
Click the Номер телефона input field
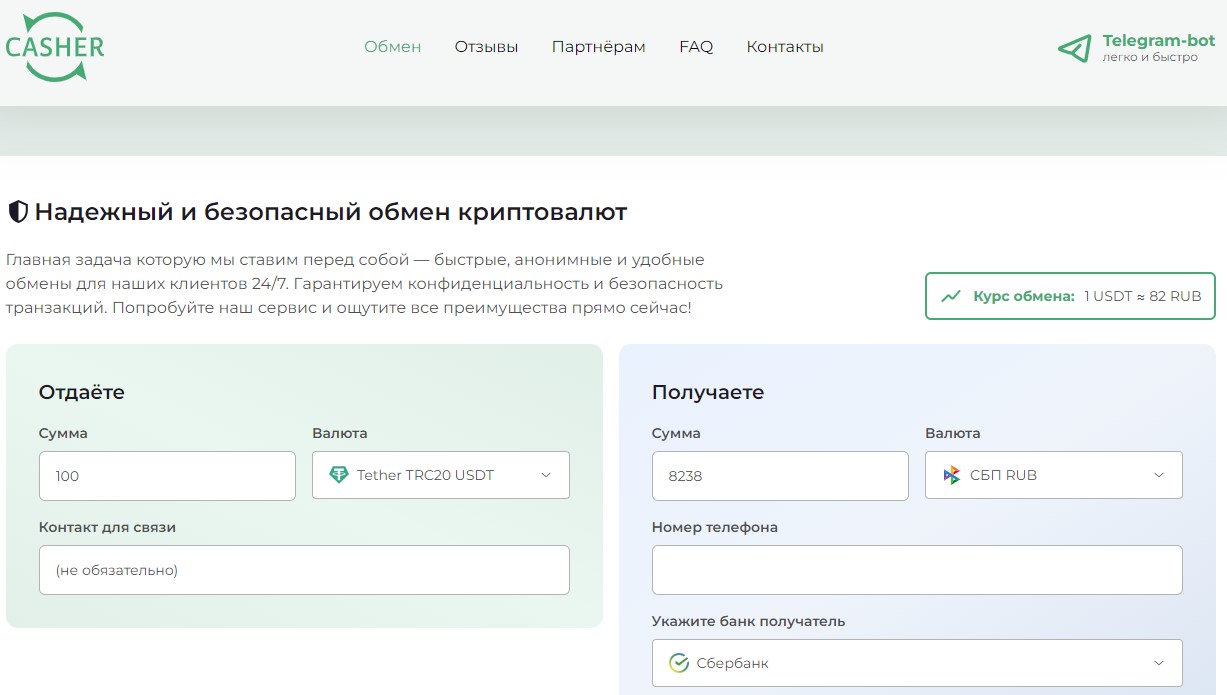tap(916, 570)
